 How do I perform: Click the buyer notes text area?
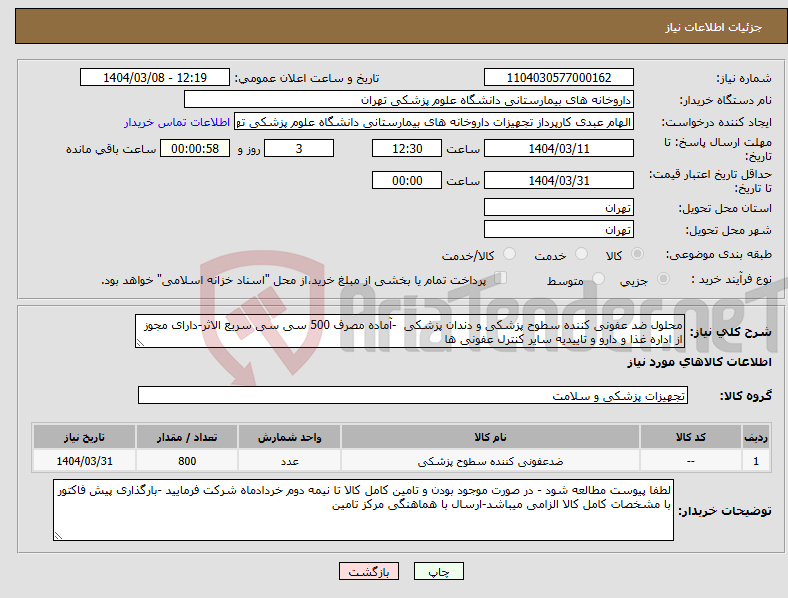coord(363,510)
